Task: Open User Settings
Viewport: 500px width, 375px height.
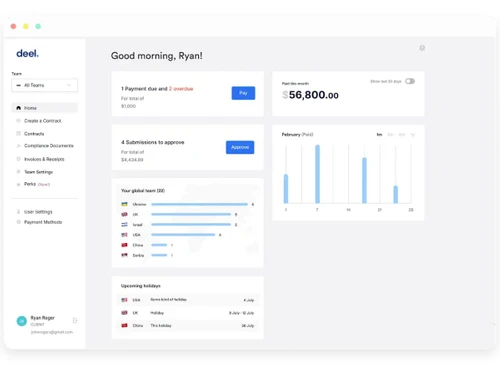Action: [x=38, y=212]
